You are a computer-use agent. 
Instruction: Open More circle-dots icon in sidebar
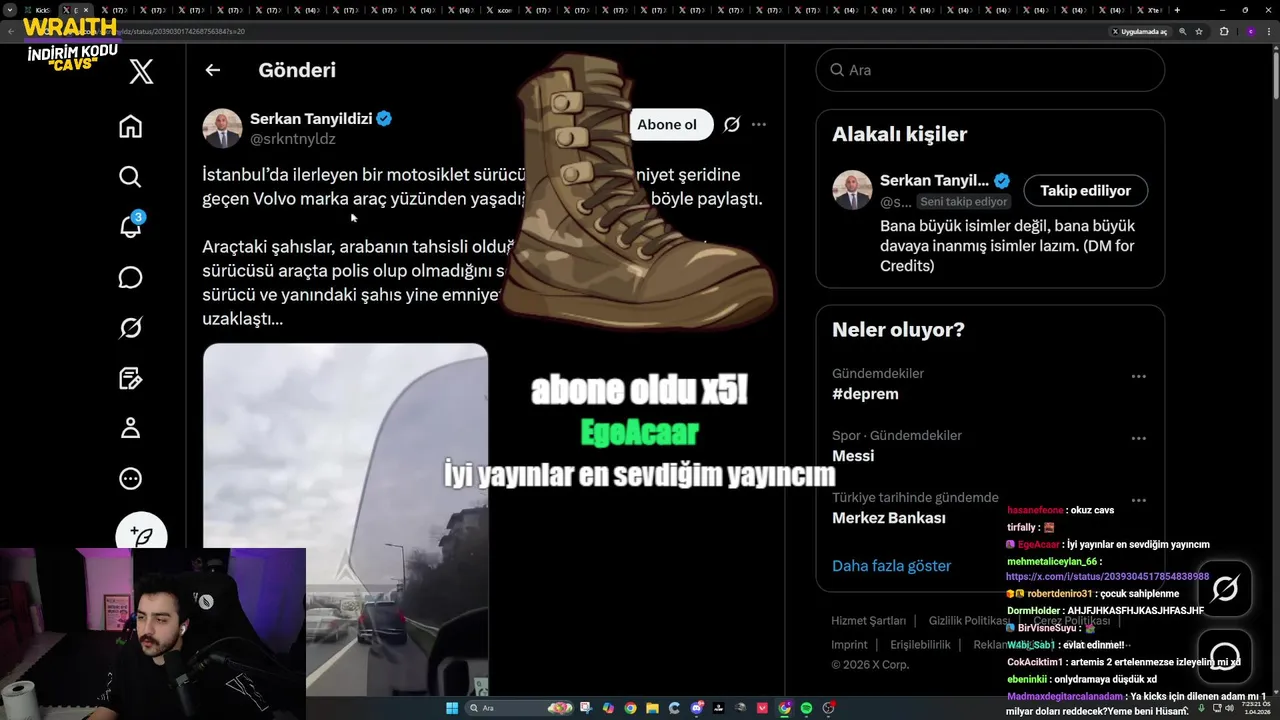130,479
